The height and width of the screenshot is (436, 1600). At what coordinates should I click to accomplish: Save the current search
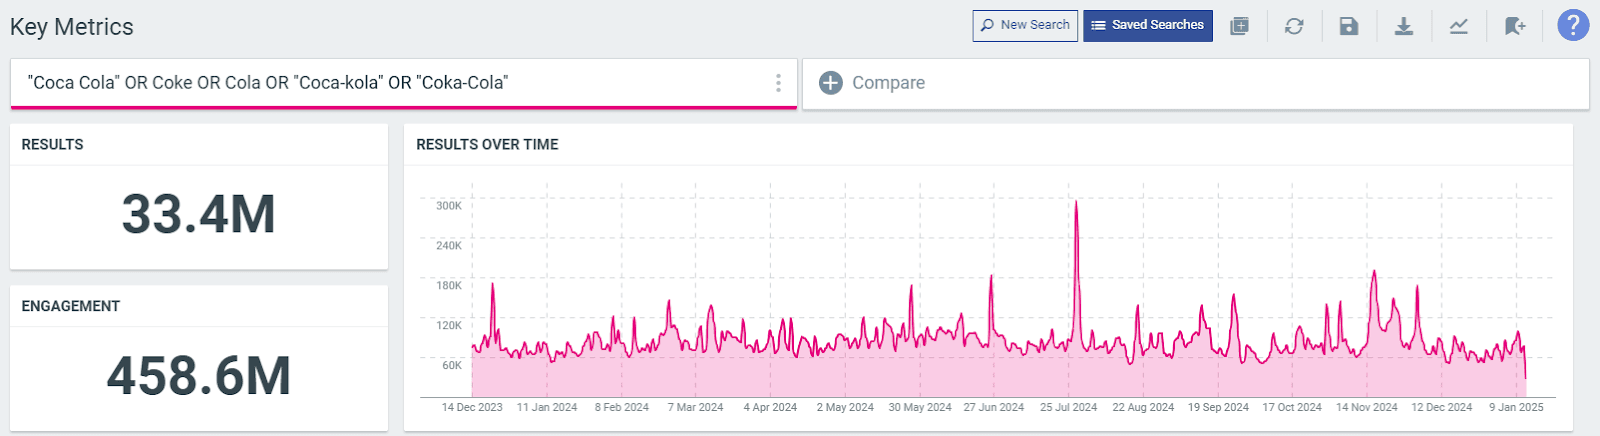(1349, 26)
